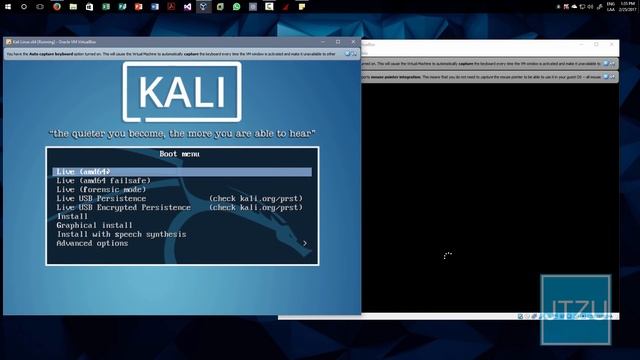Open the clock and date in taskbar

click(x=627, y=7)
